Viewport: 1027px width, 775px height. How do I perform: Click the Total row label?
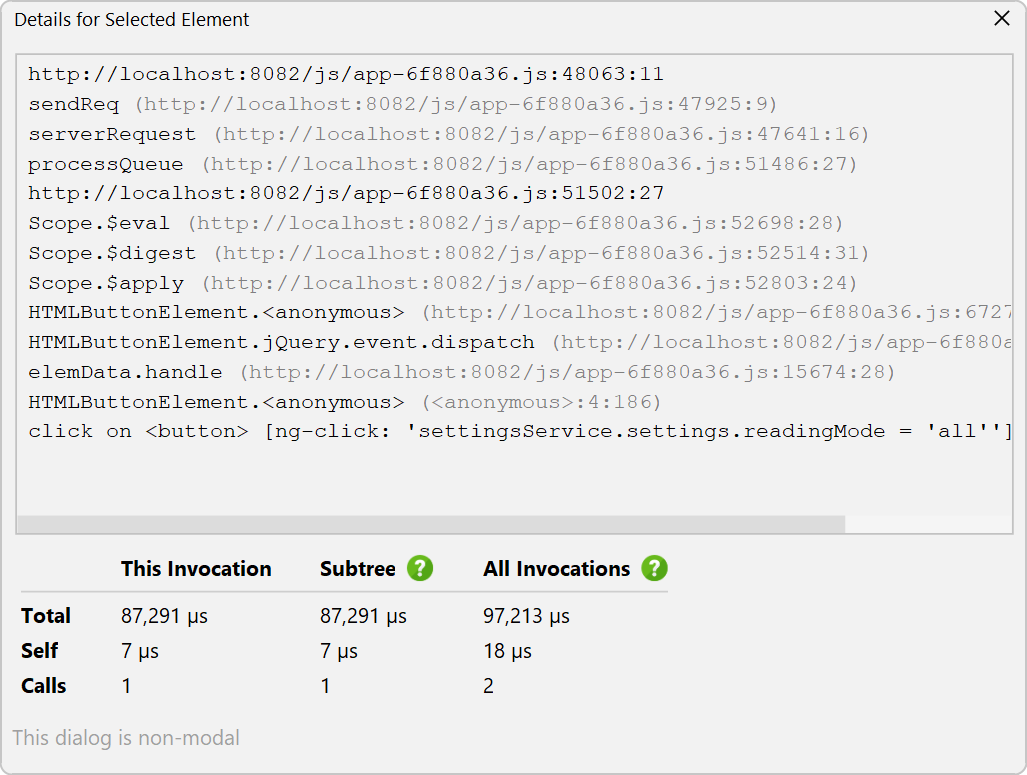point(46,616)
